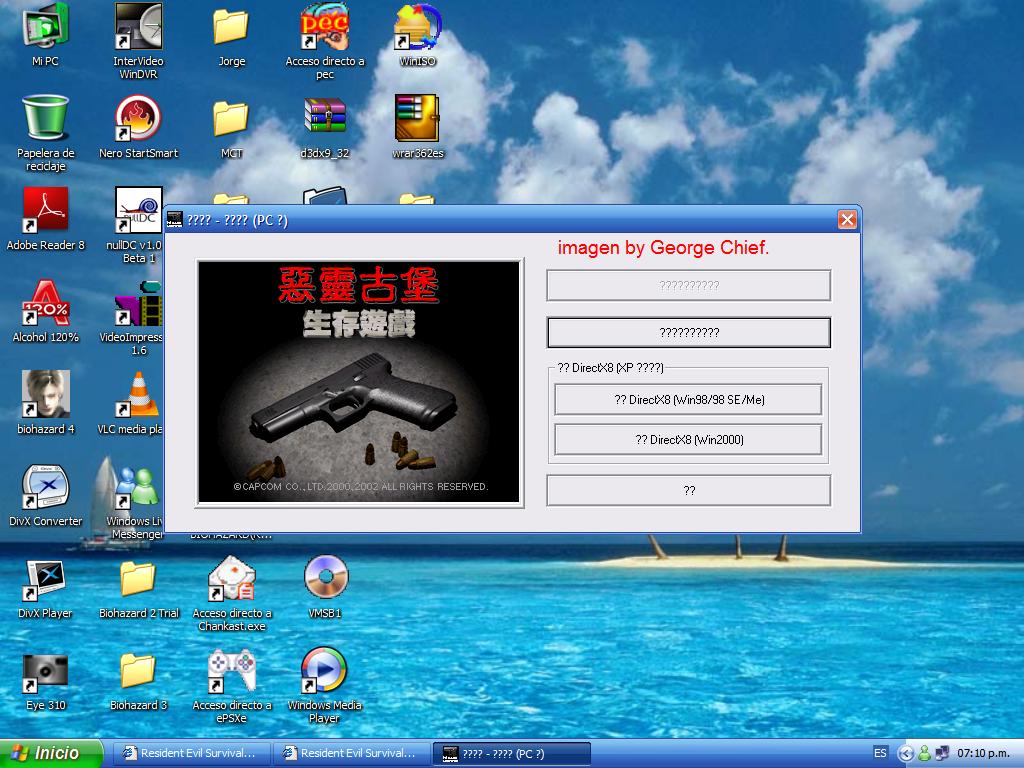1024x768 pixels.
Task: Select the Alcohol 120% desktop icon
Action: [x=45, y=303]
